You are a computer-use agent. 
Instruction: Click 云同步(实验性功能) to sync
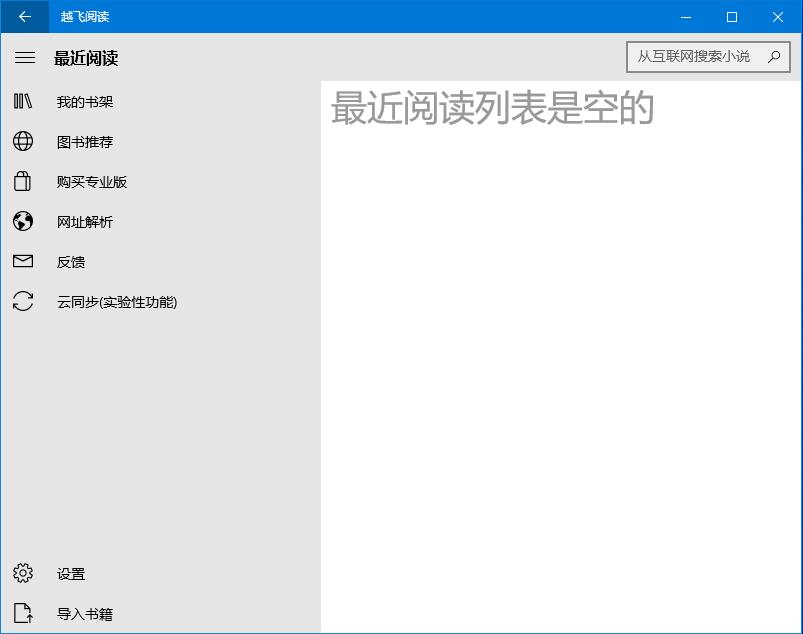click(x=116, y=301)
